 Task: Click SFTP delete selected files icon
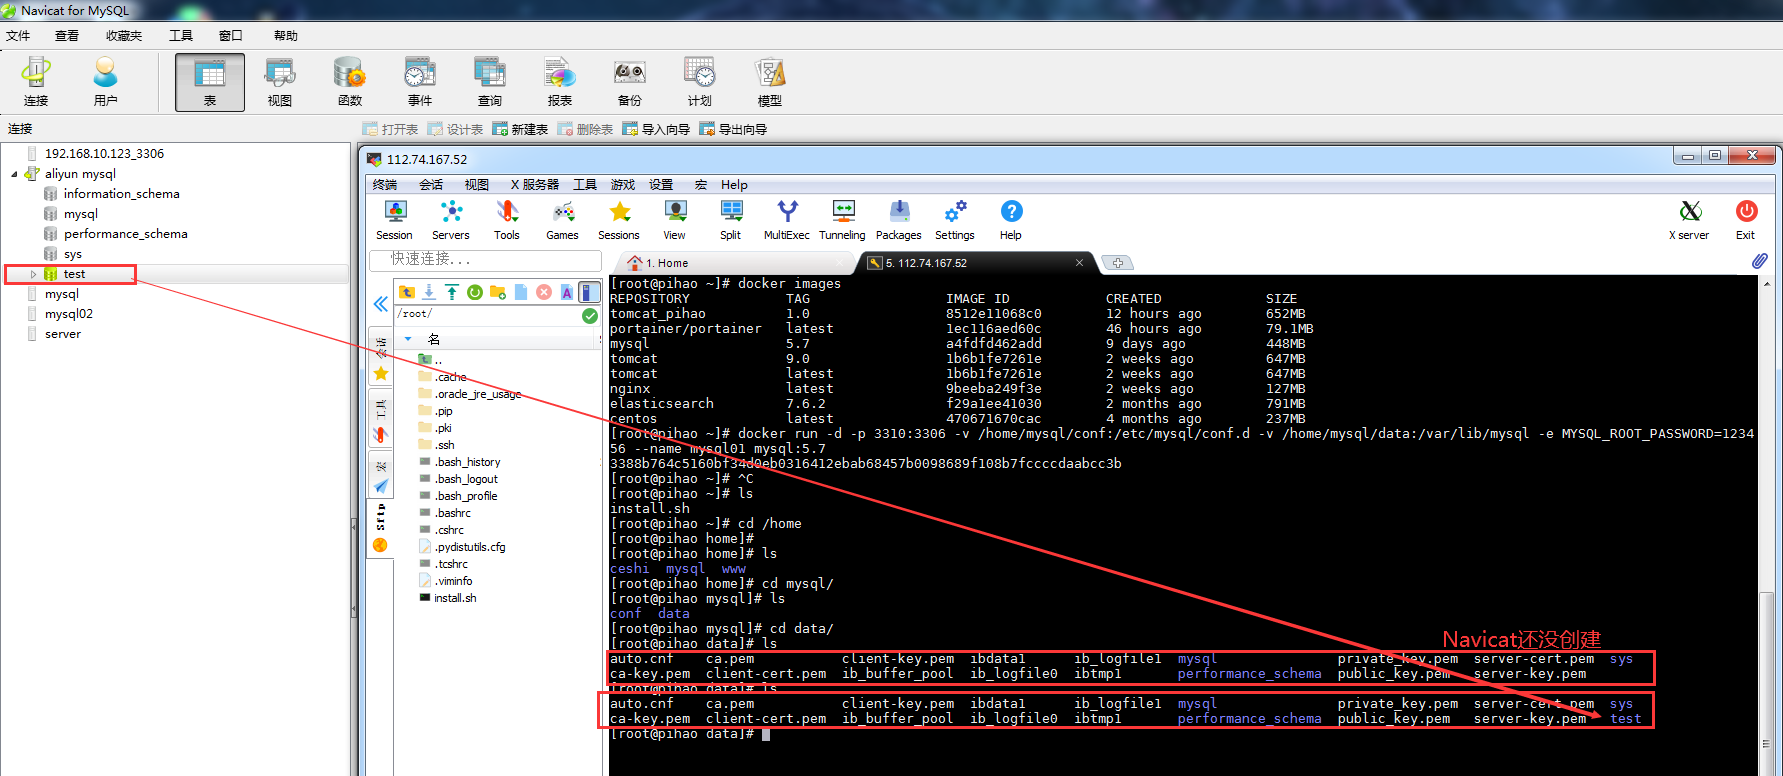click(544, 292)
